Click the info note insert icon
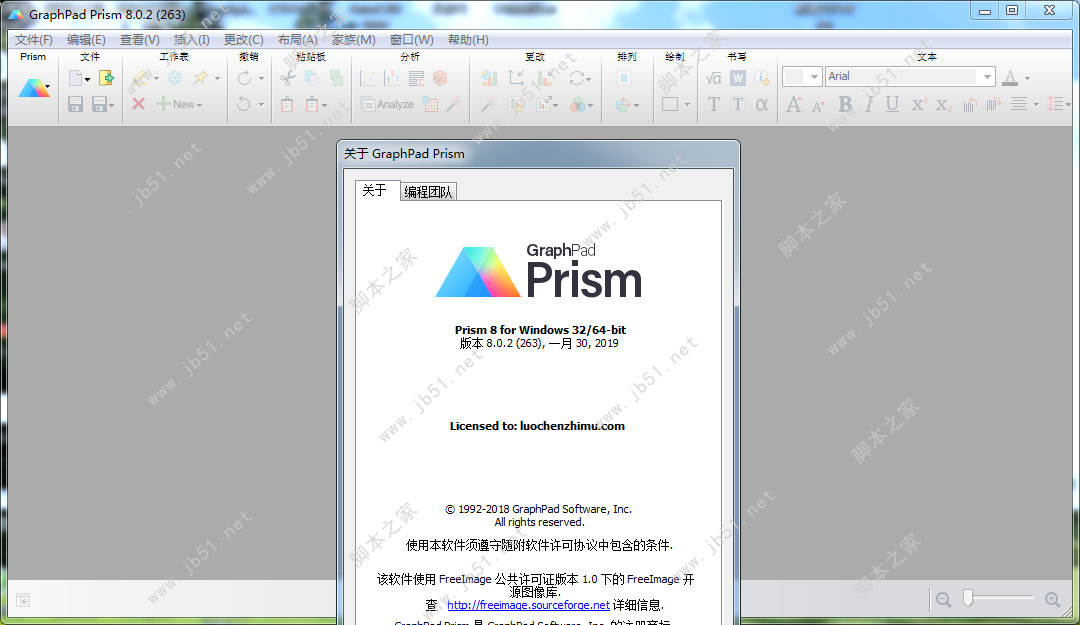 tap(762, 78)
